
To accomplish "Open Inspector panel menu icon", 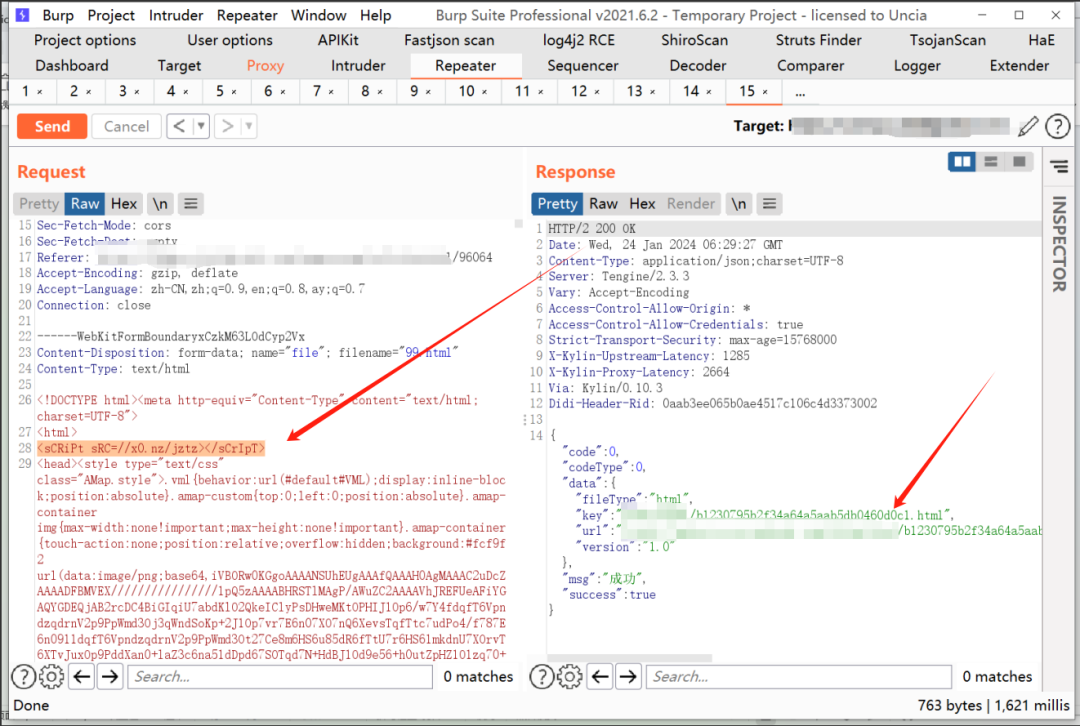I will coord(1059,166).
